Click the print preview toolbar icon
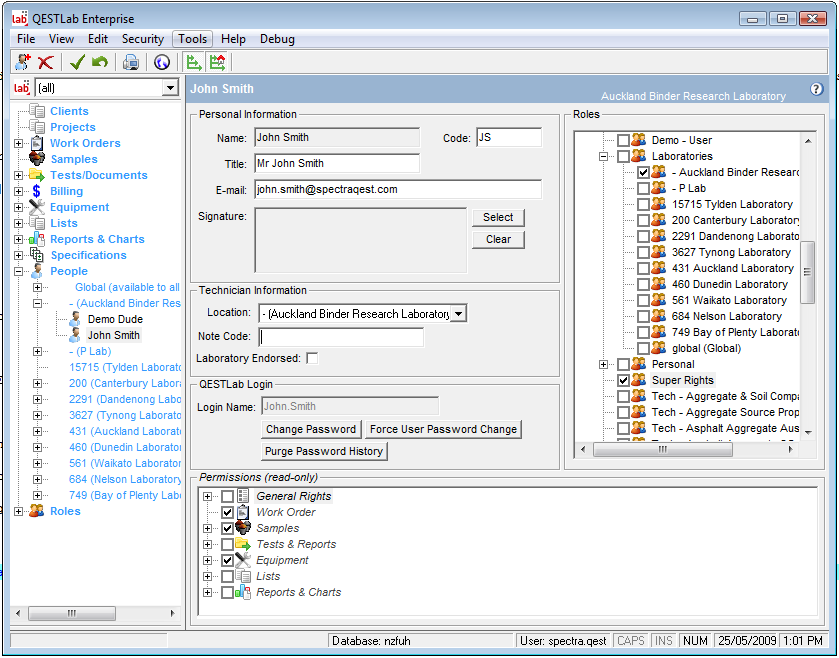The width and height of the screenshot is (839, 658). [131, 62]
